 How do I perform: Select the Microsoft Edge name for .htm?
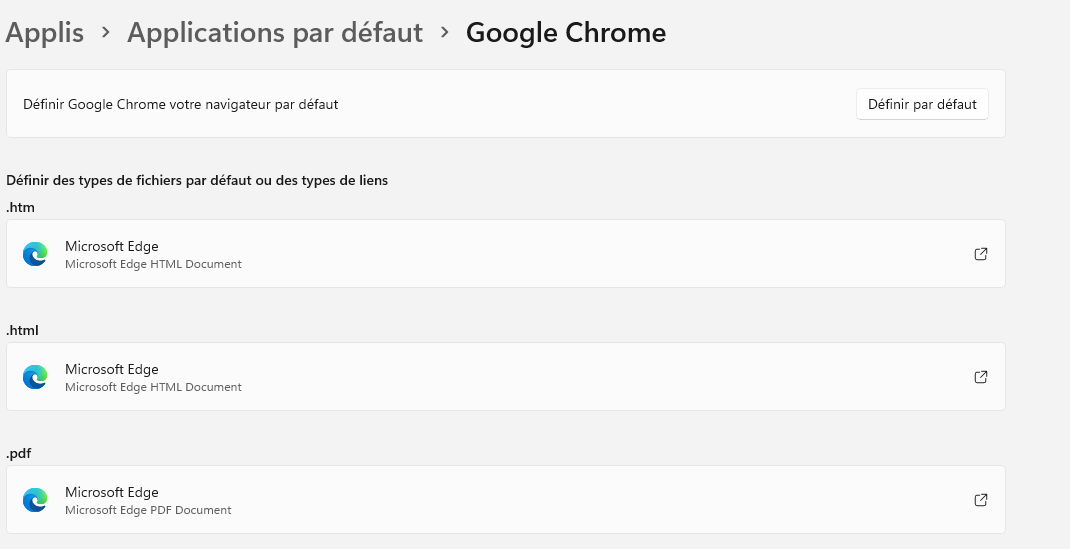(112, 246)
